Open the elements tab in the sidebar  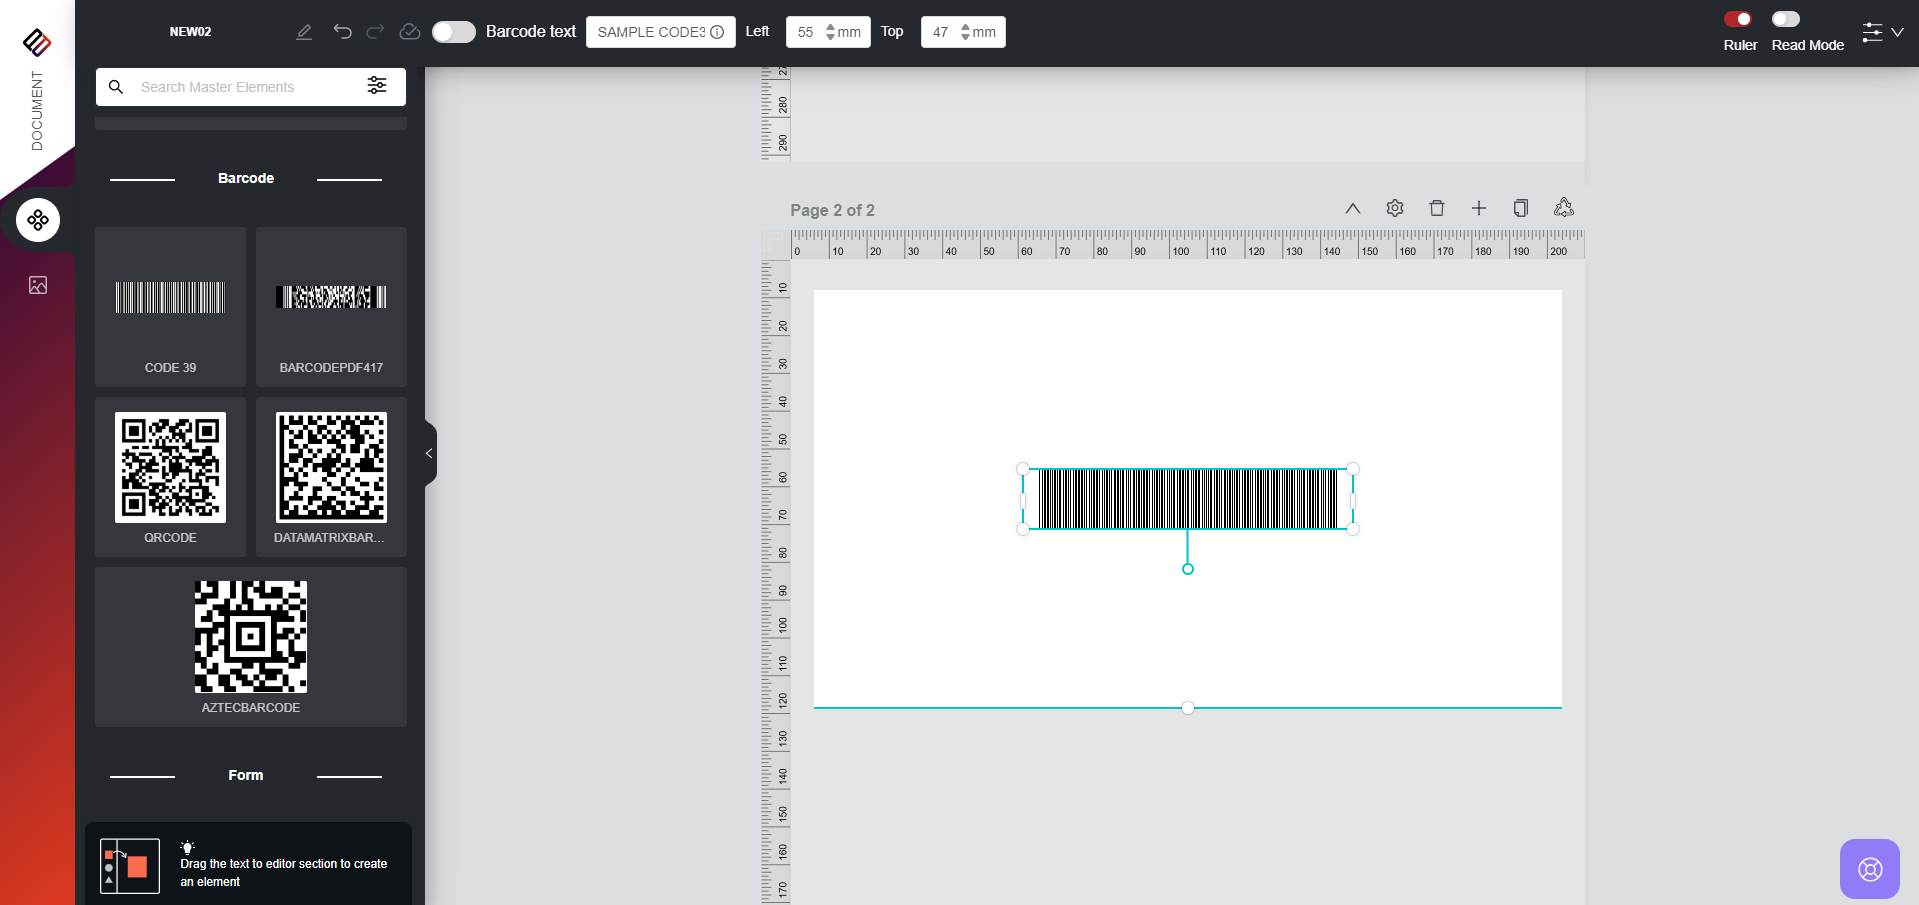[x=38, y=220]
